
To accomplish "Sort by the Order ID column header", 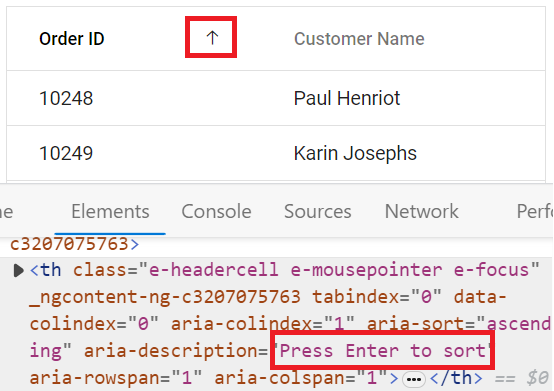I will 72,38.
